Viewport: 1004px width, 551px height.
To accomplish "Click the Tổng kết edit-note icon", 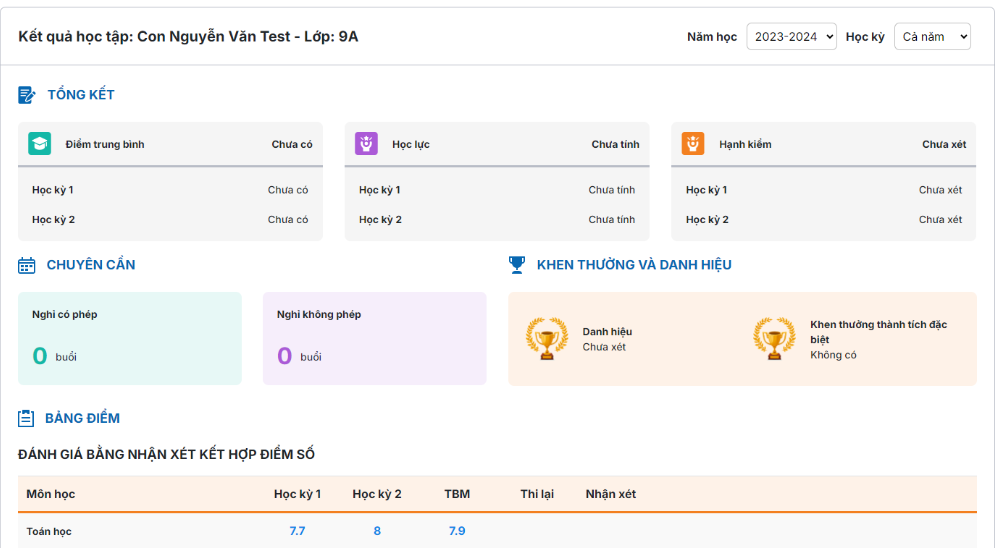I will click(27, 95).
